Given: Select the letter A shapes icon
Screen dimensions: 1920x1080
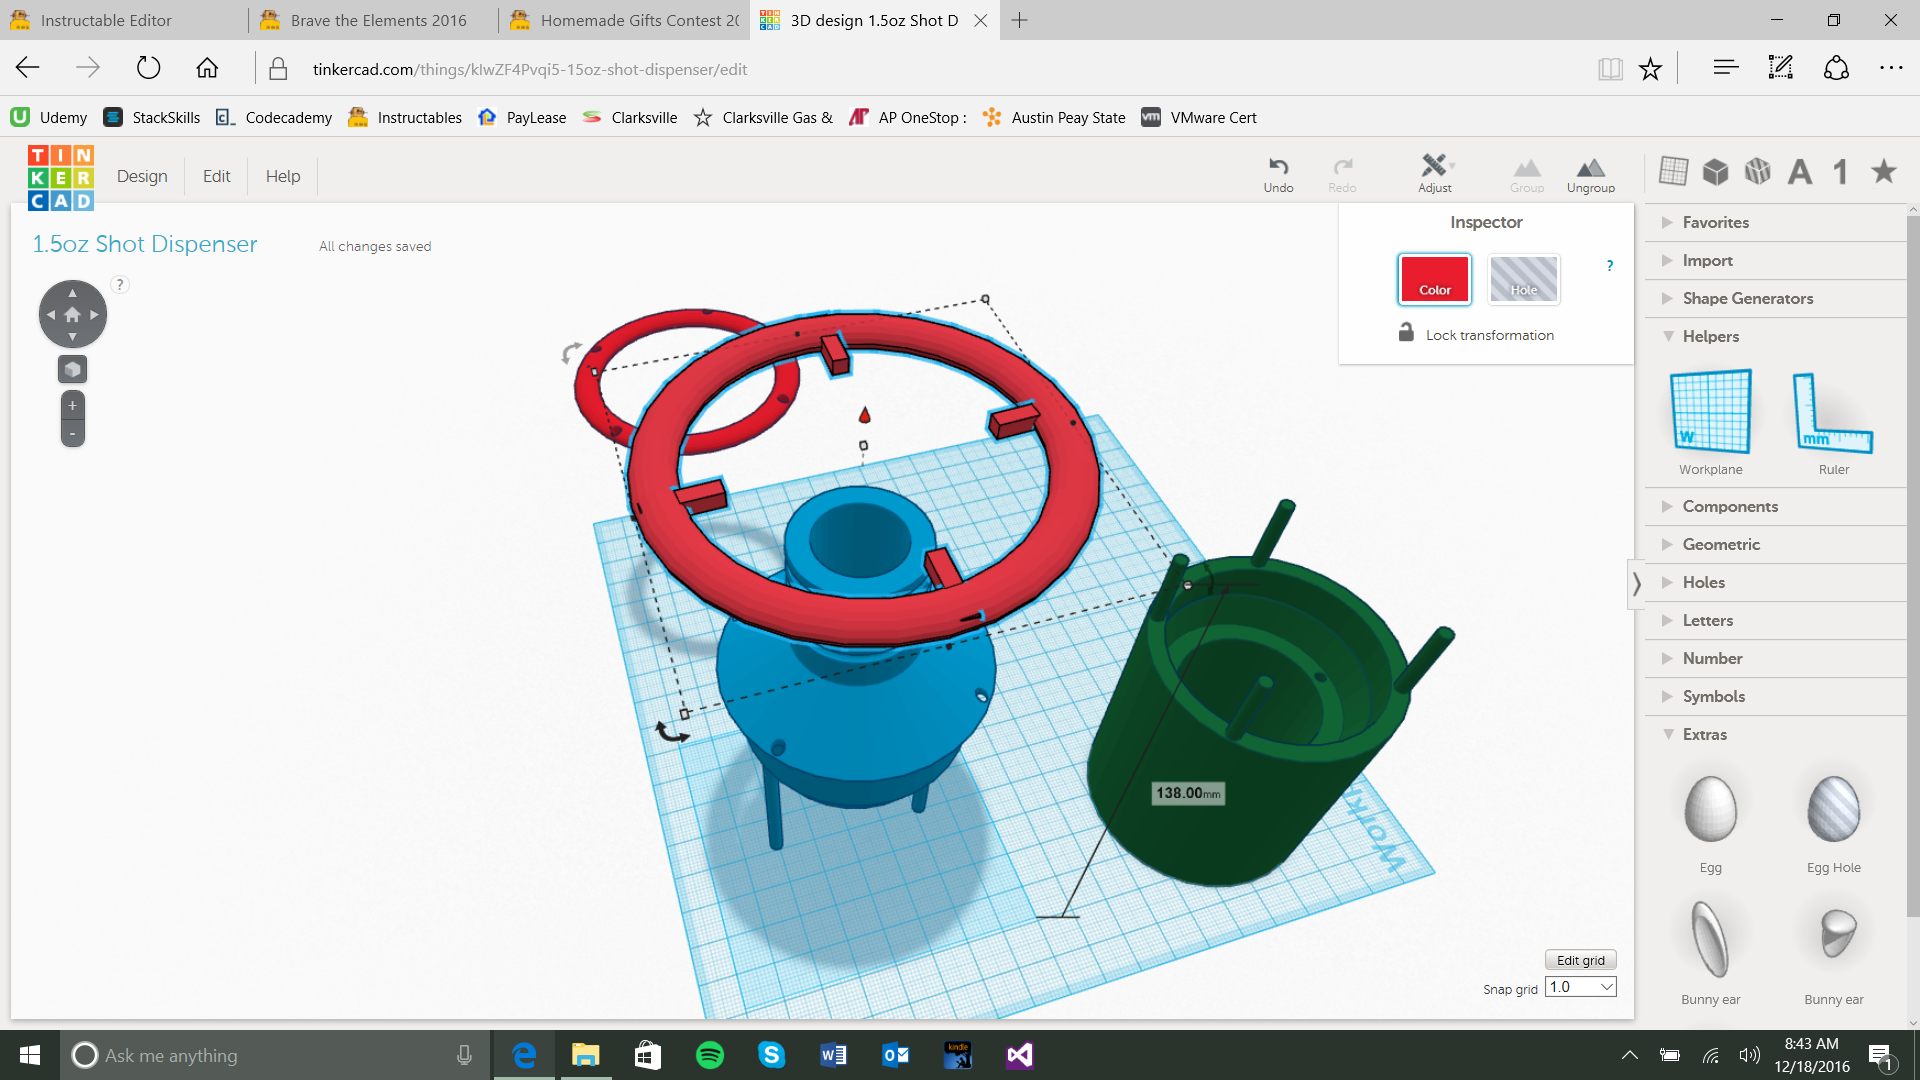Looking at the screenshot, I should (x=1800, y=172).
